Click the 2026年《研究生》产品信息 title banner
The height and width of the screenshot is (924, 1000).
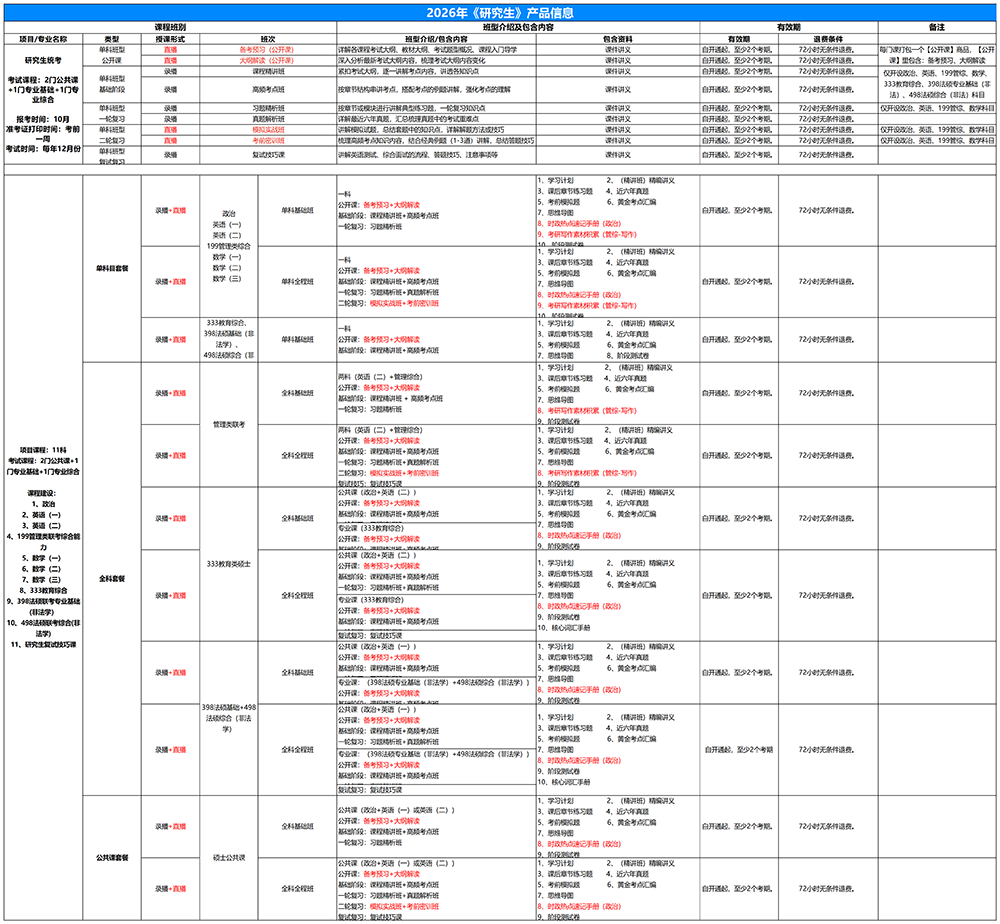[500, 12]
